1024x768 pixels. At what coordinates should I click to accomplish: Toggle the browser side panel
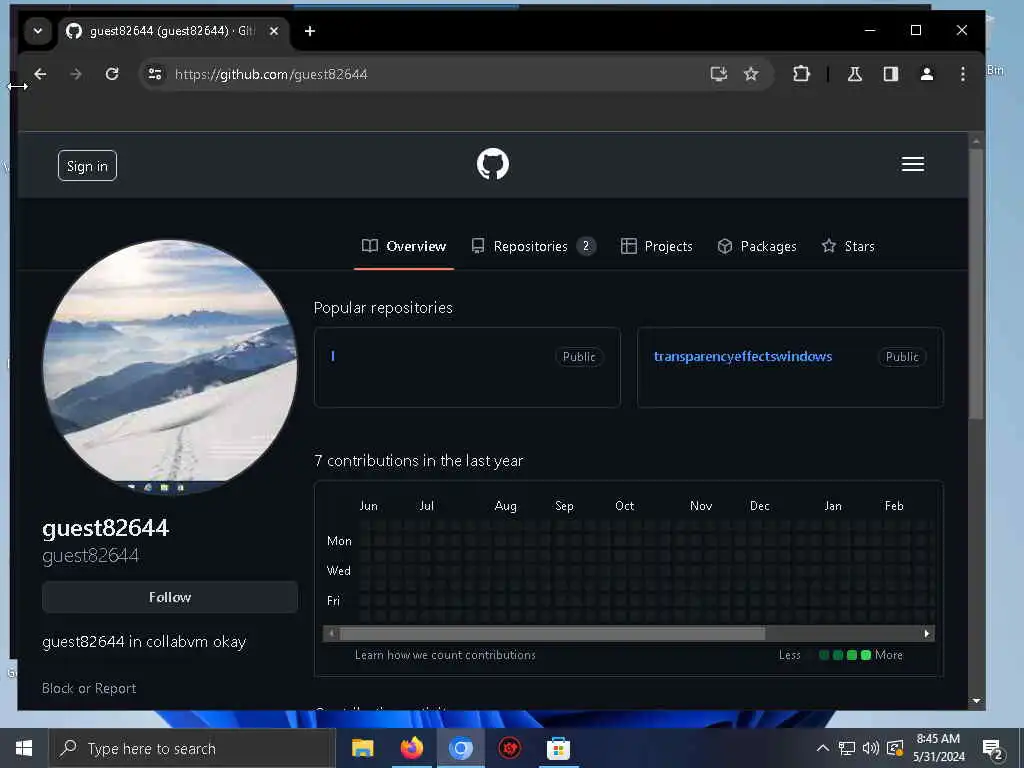[x=891, y=74]
